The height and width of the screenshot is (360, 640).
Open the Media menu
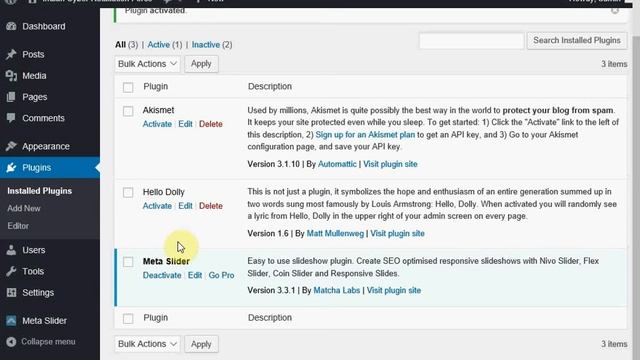(34, 76)
